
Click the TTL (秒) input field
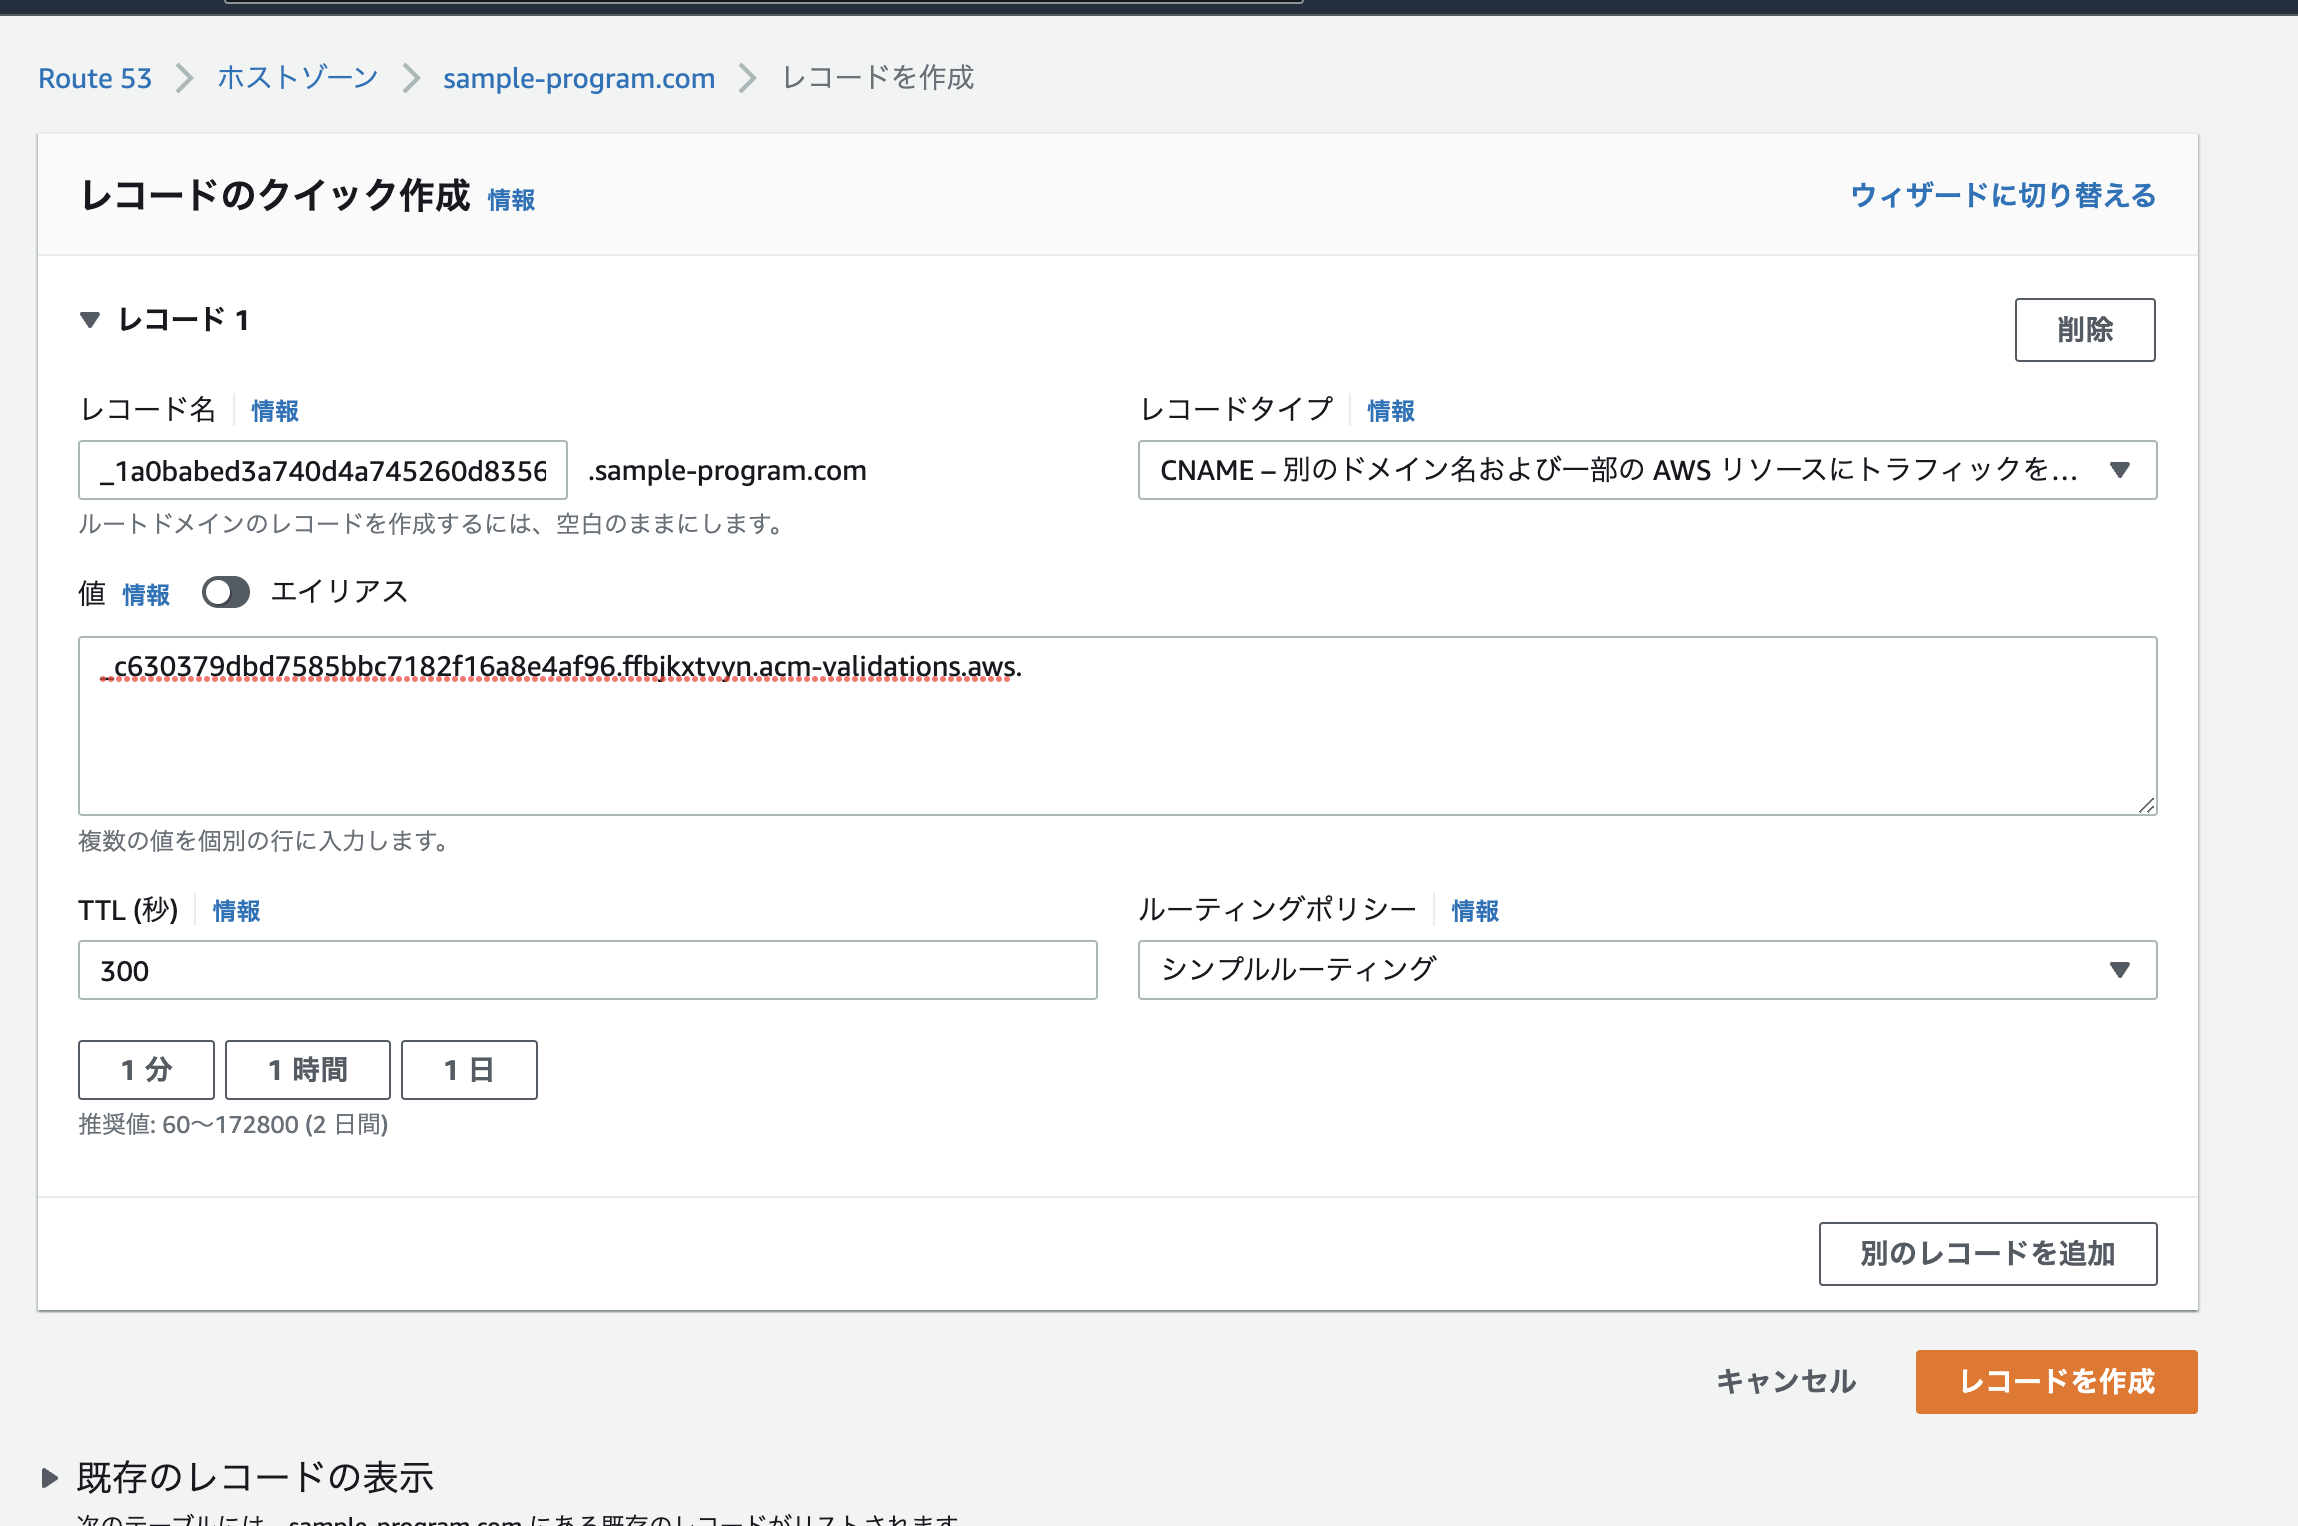tap(587, 970)
